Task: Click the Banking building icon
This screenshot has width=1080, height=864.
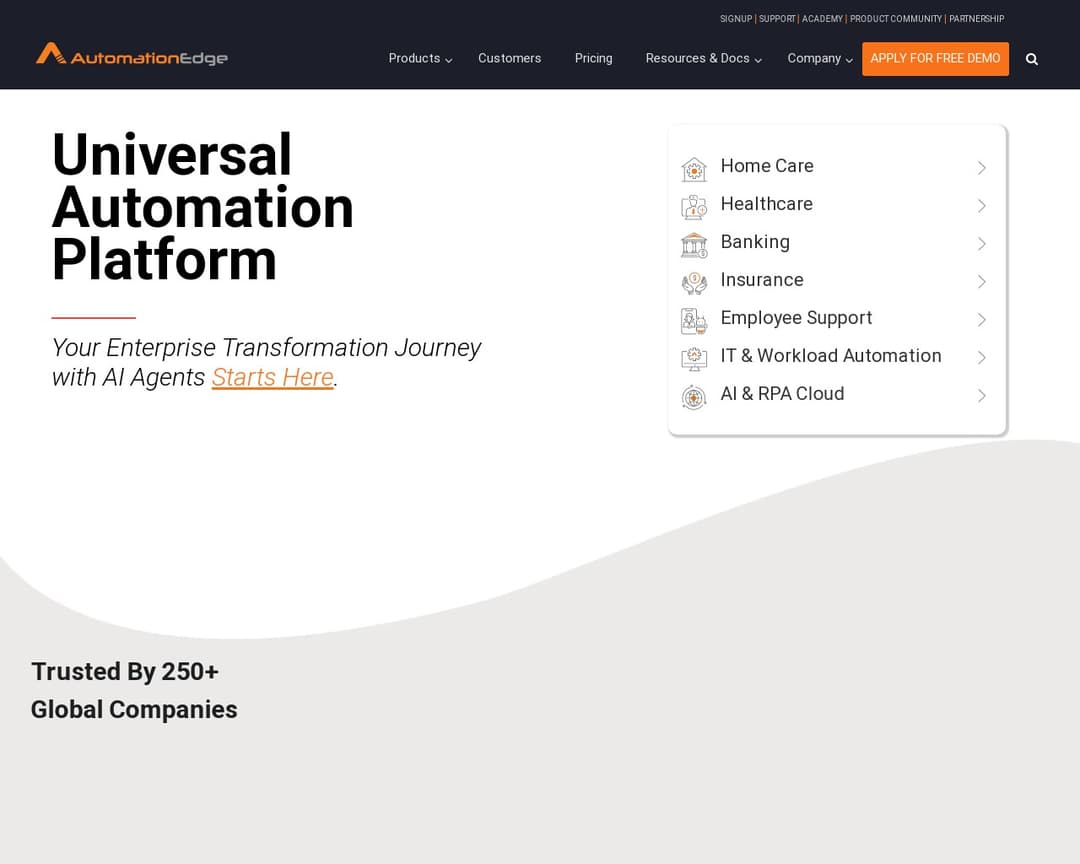Action: click(694, 243)
